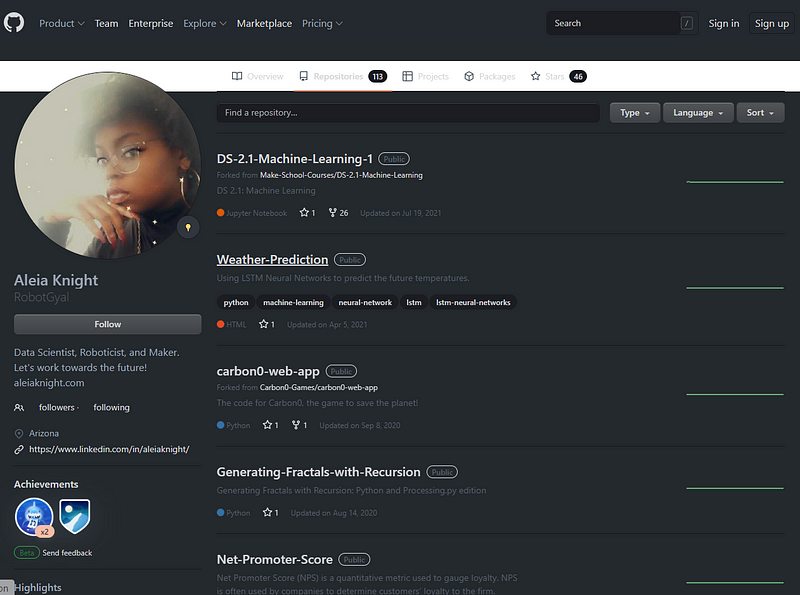The height and width of the screenshot is (595, 800).
Task: Open forked source Carbon0-Games/carbon0-web-app
Action: (319, 387)
